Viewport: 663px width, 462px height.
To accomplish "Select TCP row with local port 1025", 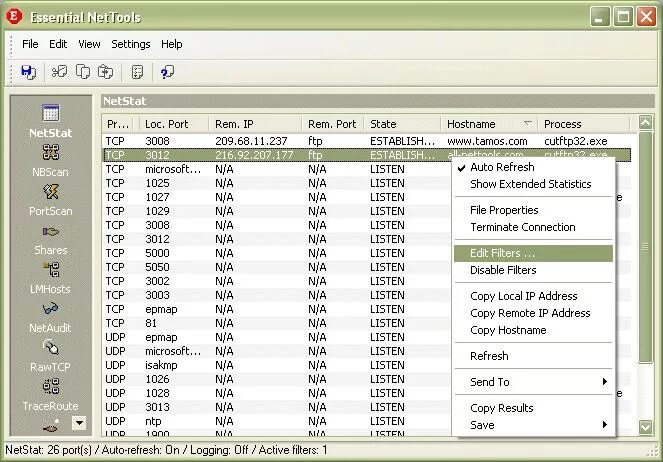I will coord(277,183).
